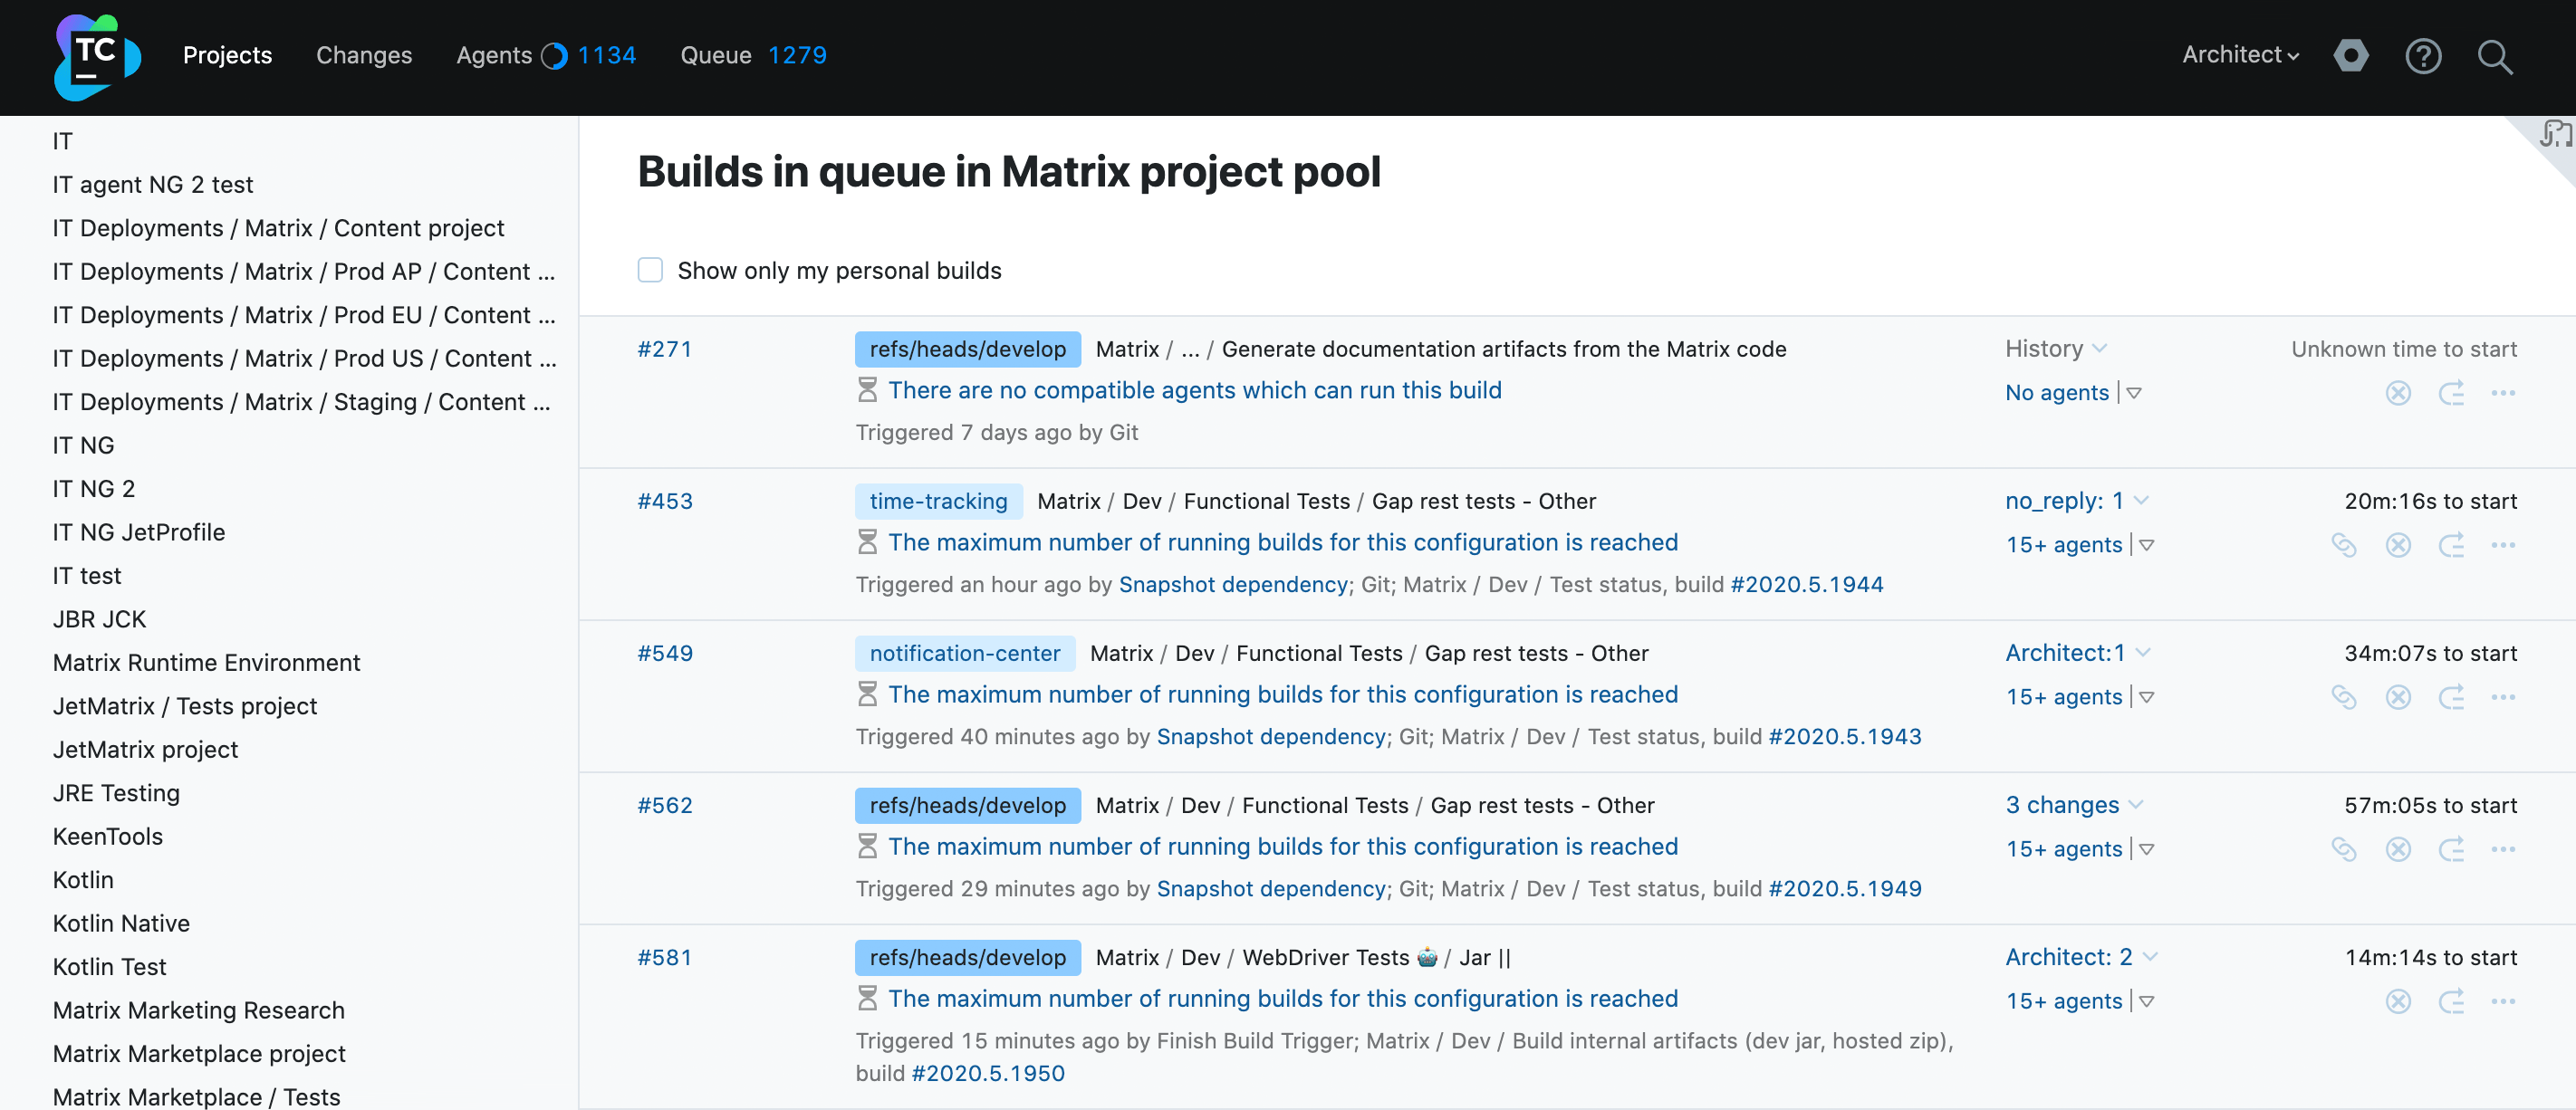Open Agents in top navigation
Screen dimensions: 2576x1110
(494, 56)
